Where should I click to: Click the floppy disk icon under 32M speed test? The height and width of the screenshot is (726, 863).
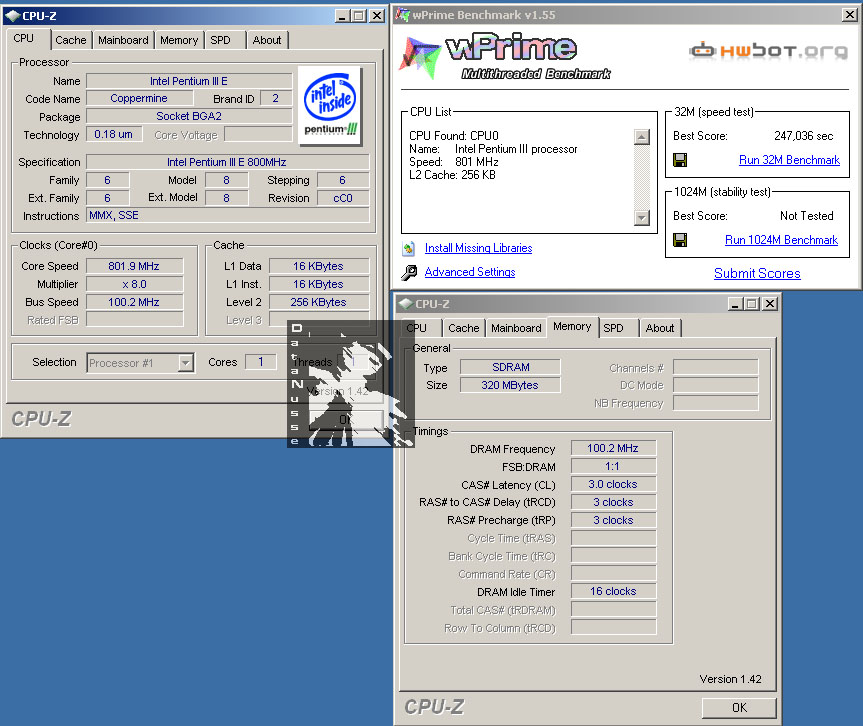click(x=680, y=160)
